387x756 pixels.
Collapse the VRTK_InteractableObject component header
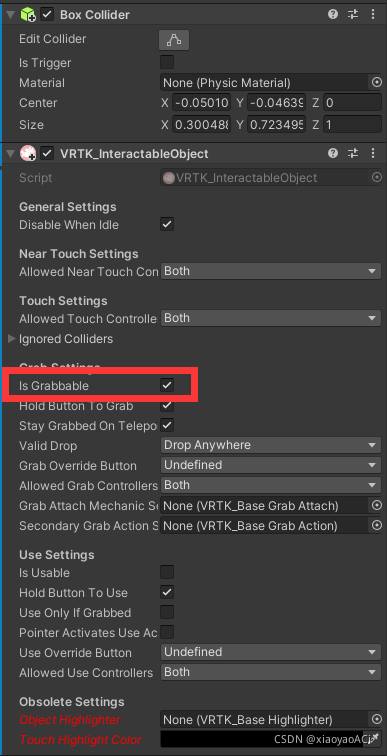[x=11, y=154]
